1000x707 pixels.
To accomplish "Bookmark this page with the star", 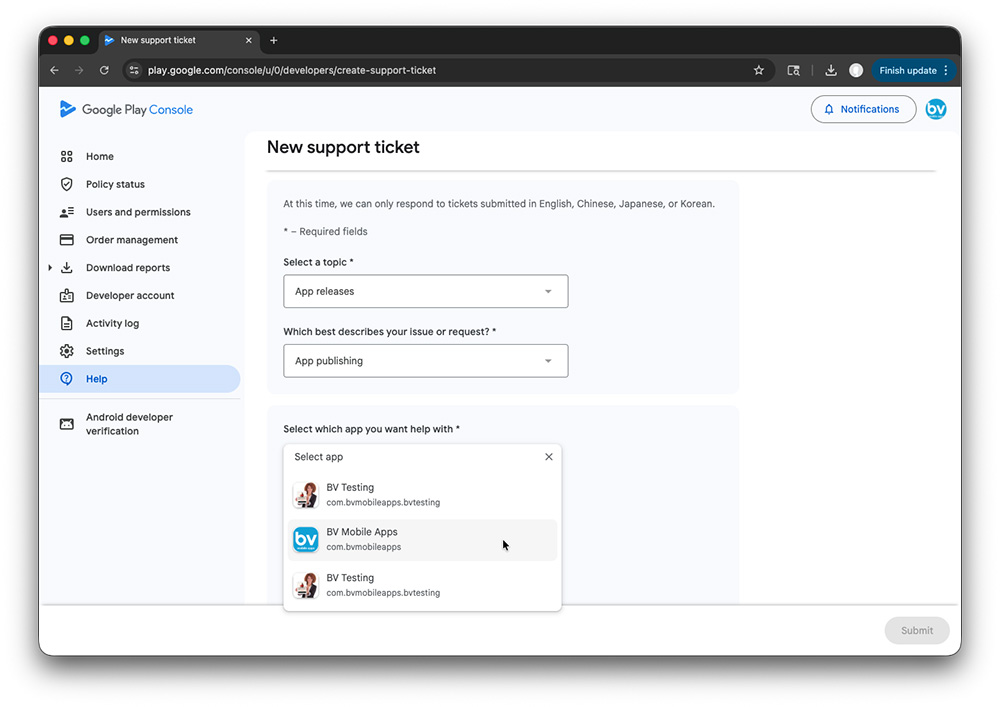I will coord(758,70).
